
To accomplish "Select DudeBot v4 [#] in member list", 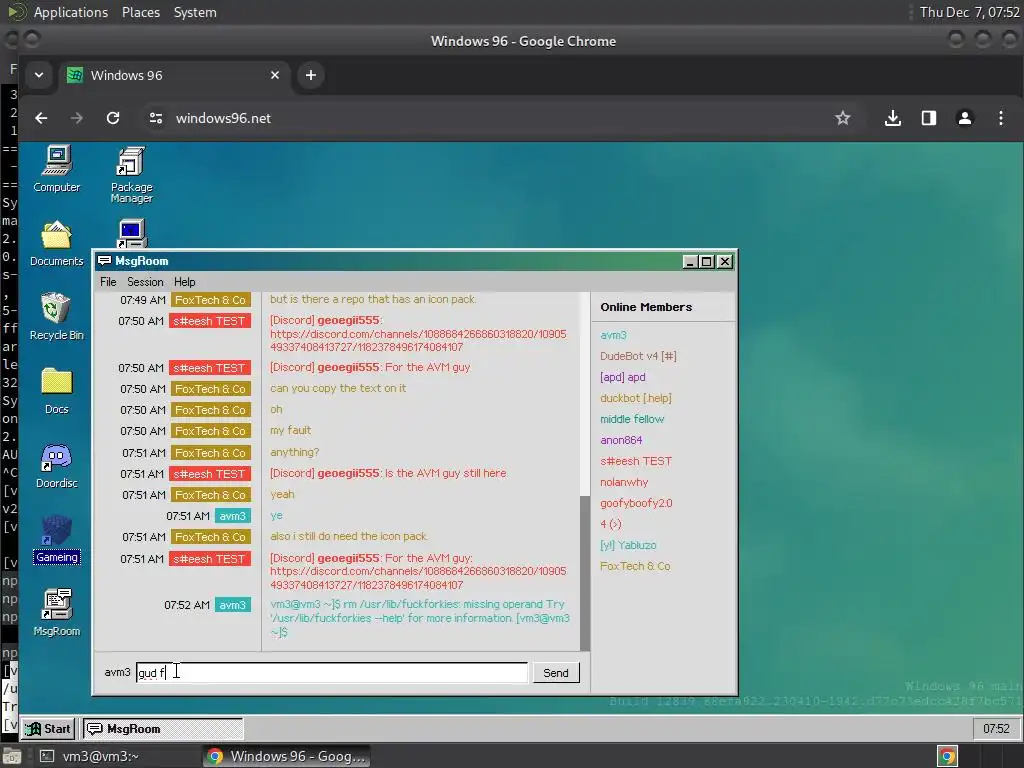I will coord(638,356).
